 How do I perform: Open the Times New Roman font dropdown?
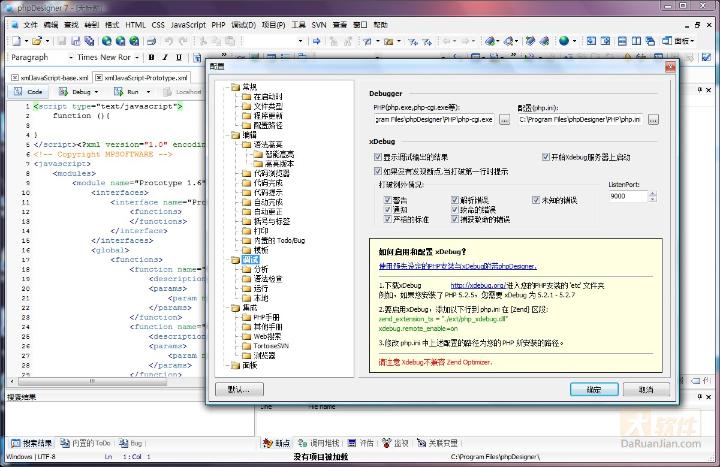pos(136,57)
